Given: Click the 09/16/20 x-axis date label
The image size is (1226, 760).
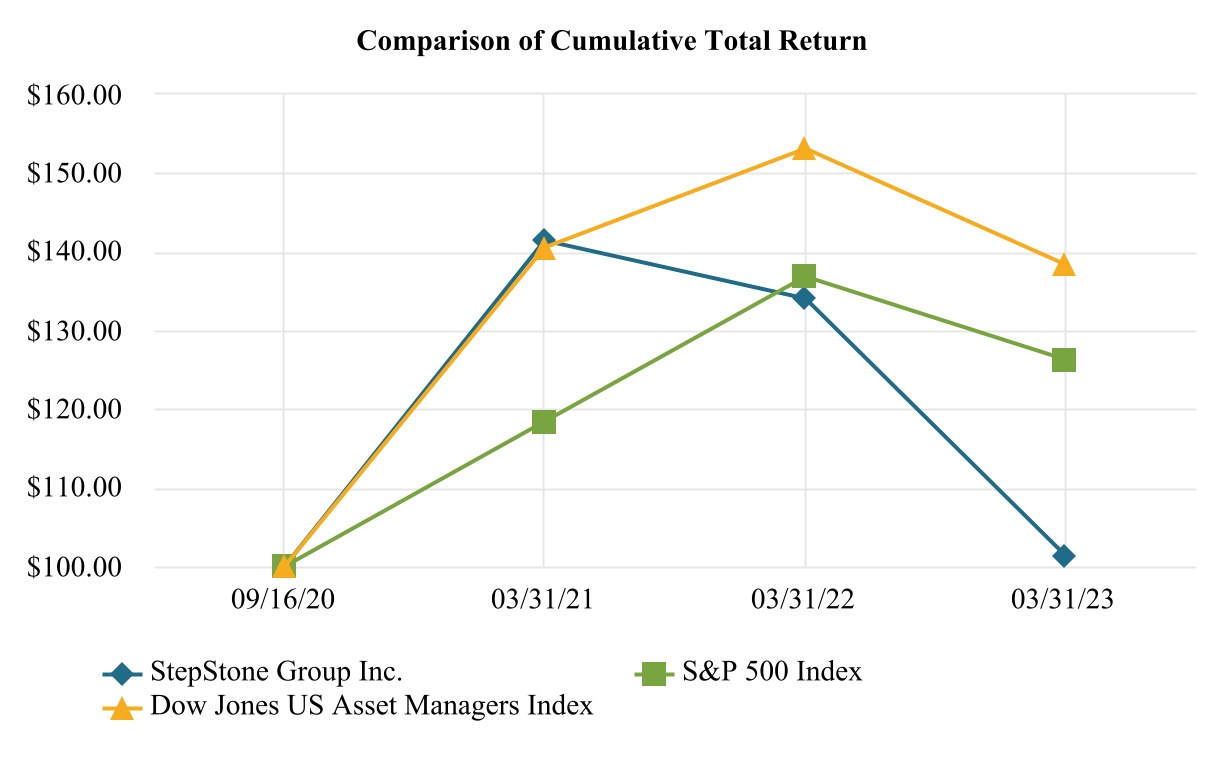Looking at the screenshot, I should coord(283,600).
